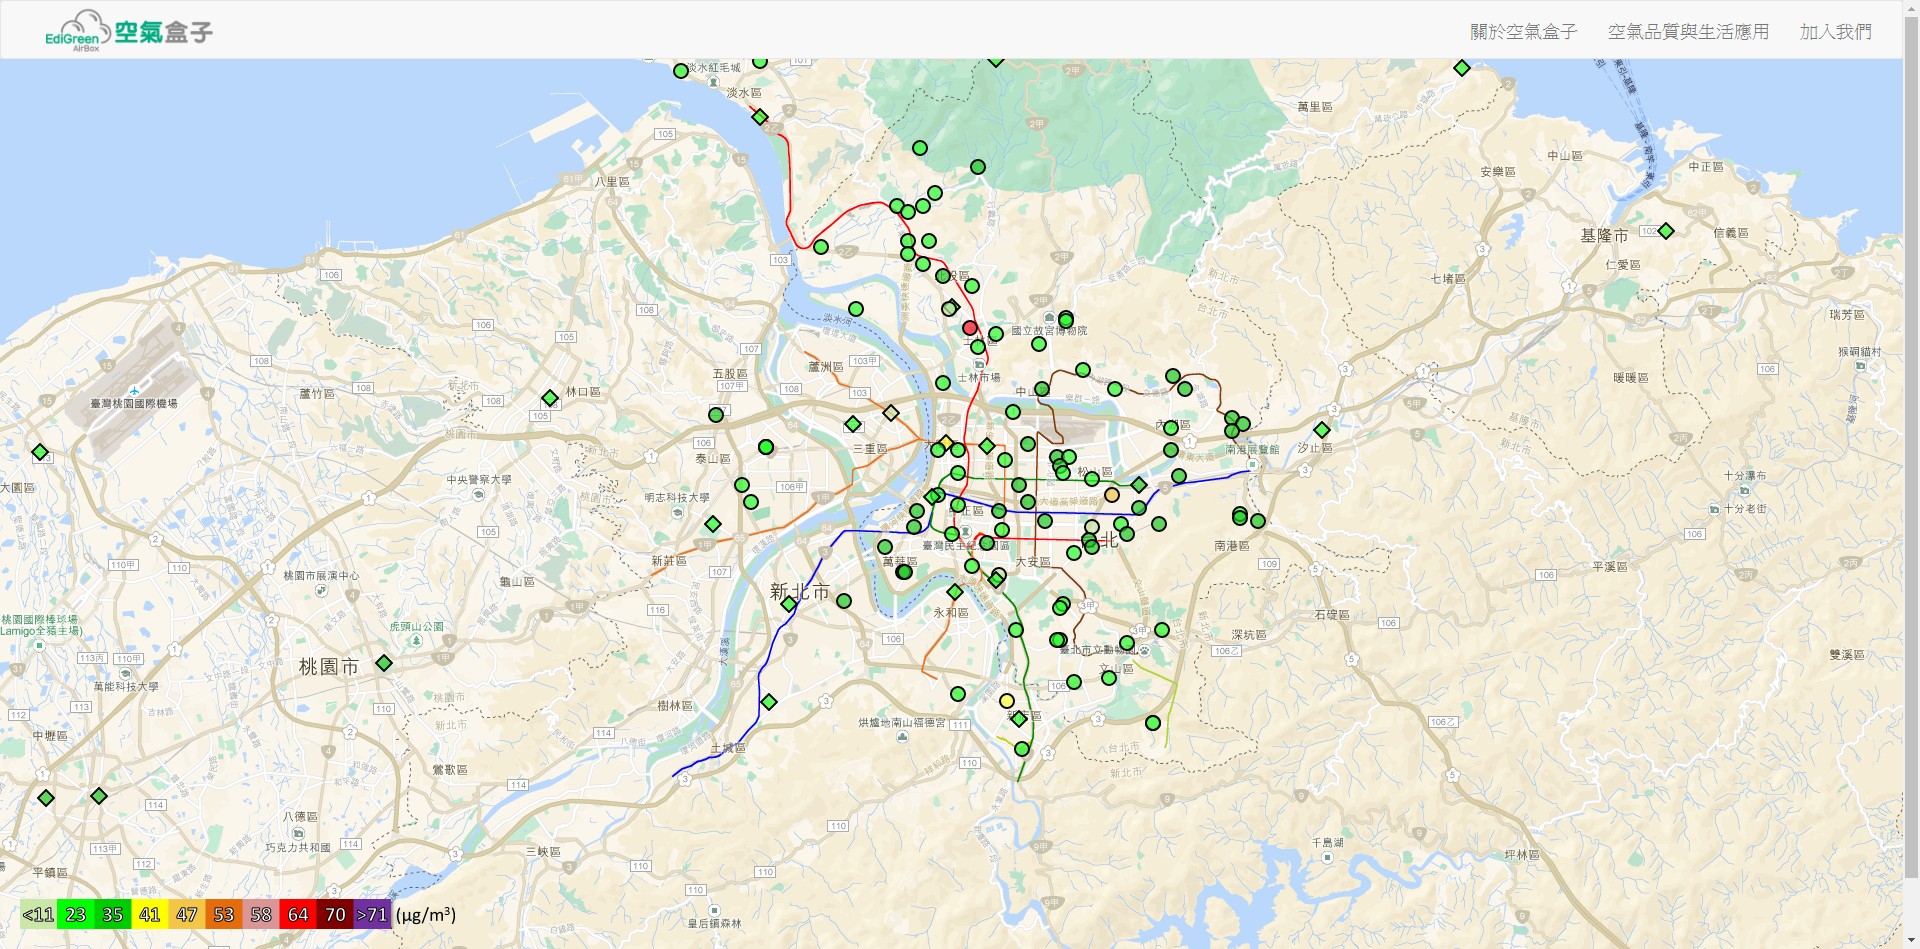The image size is (1920, 949).
Task: Select the green diamond sensor near 土城區
Action: (769, 702)
